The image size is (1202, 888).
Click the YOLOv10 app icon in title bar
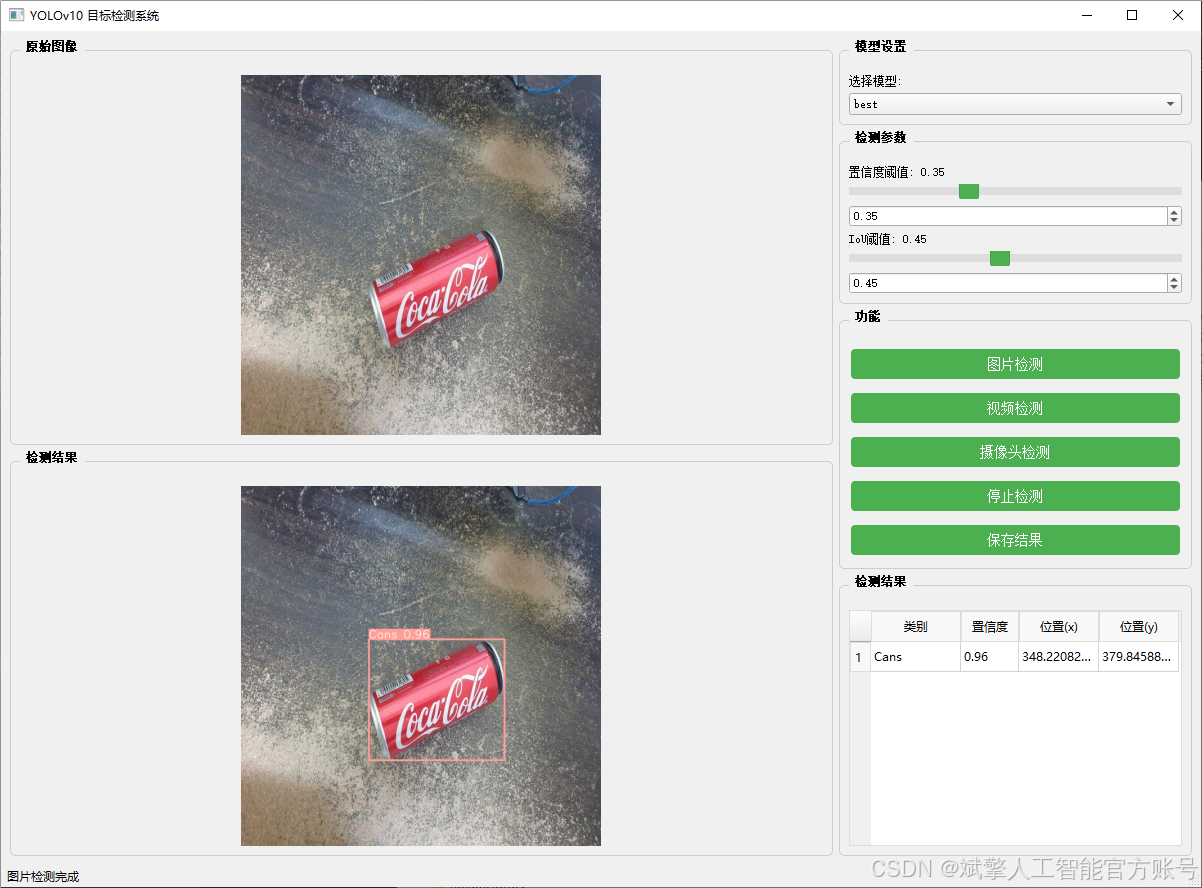coord(16,15)
